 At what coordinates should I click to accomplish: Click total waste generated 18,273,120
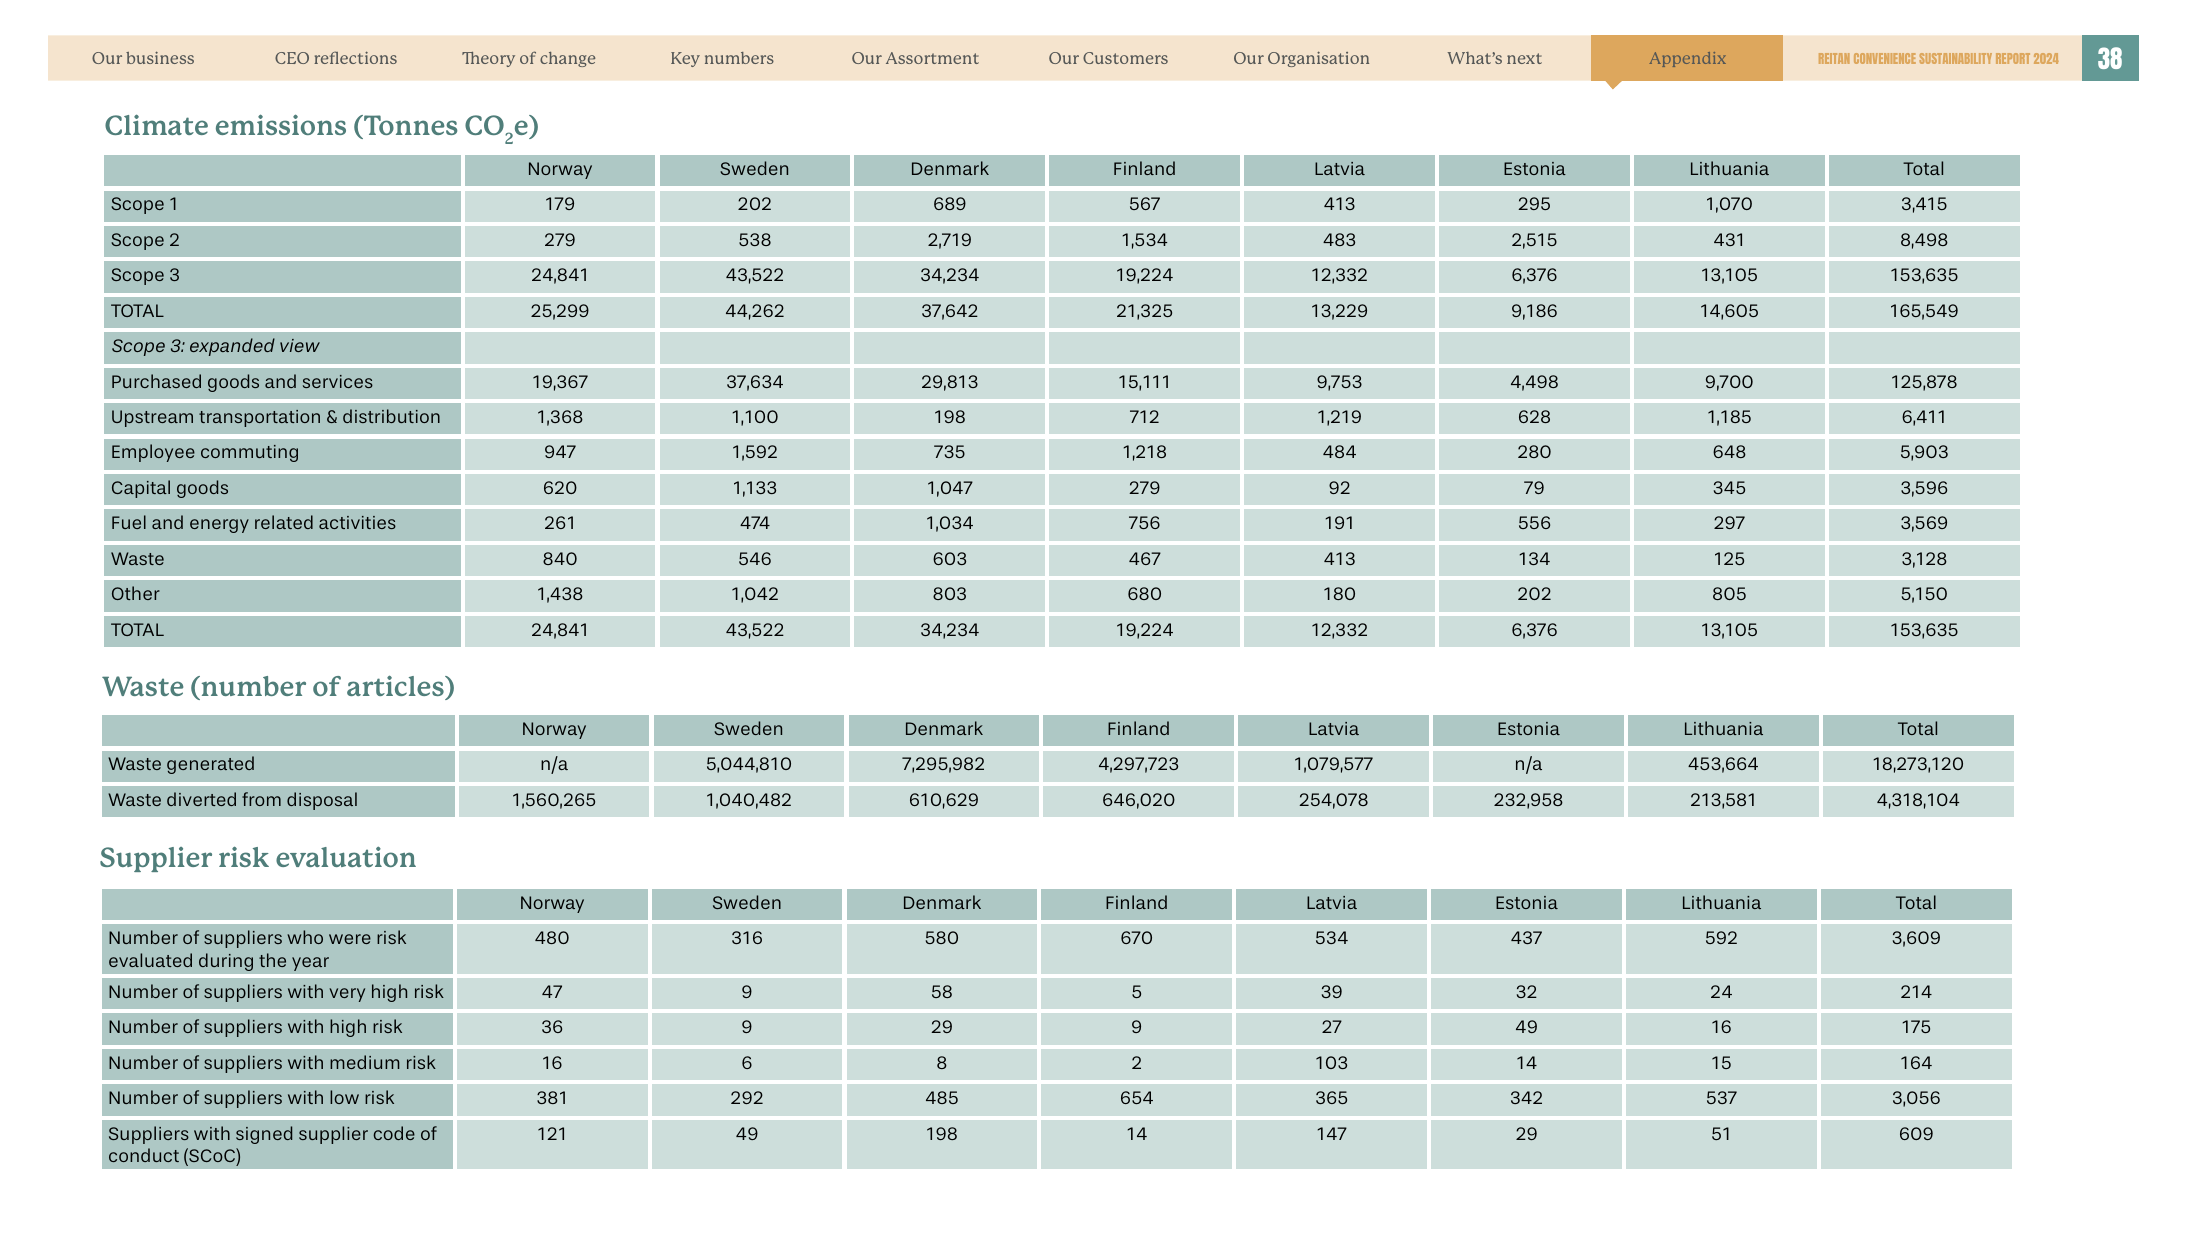(1917, 764)
